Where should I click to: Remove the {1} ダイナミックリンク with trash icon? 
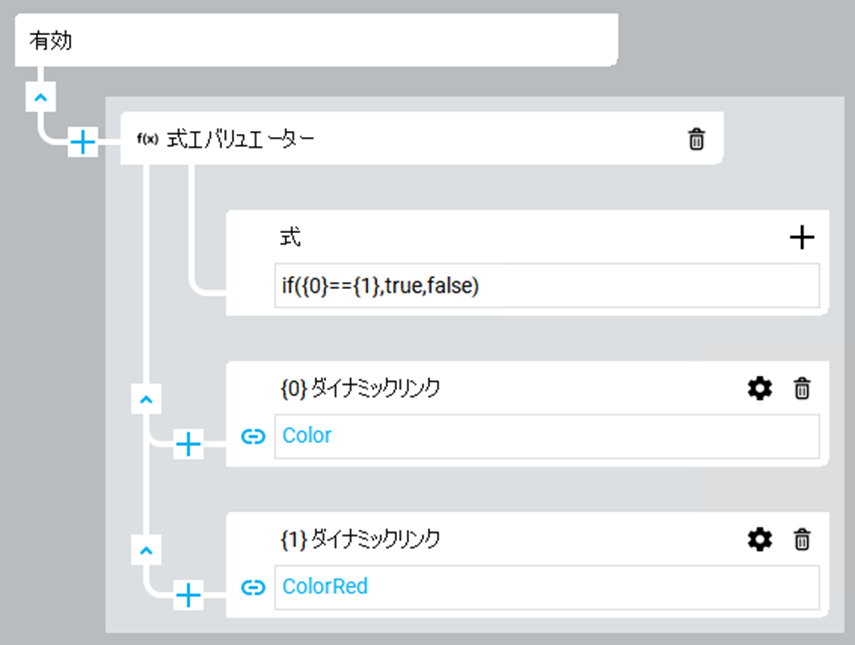click(x=801, y=540)
